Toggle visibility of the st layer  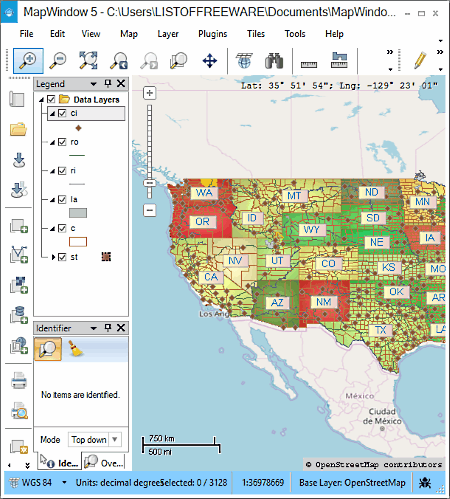pyautogui.click(x=62, y=257)
